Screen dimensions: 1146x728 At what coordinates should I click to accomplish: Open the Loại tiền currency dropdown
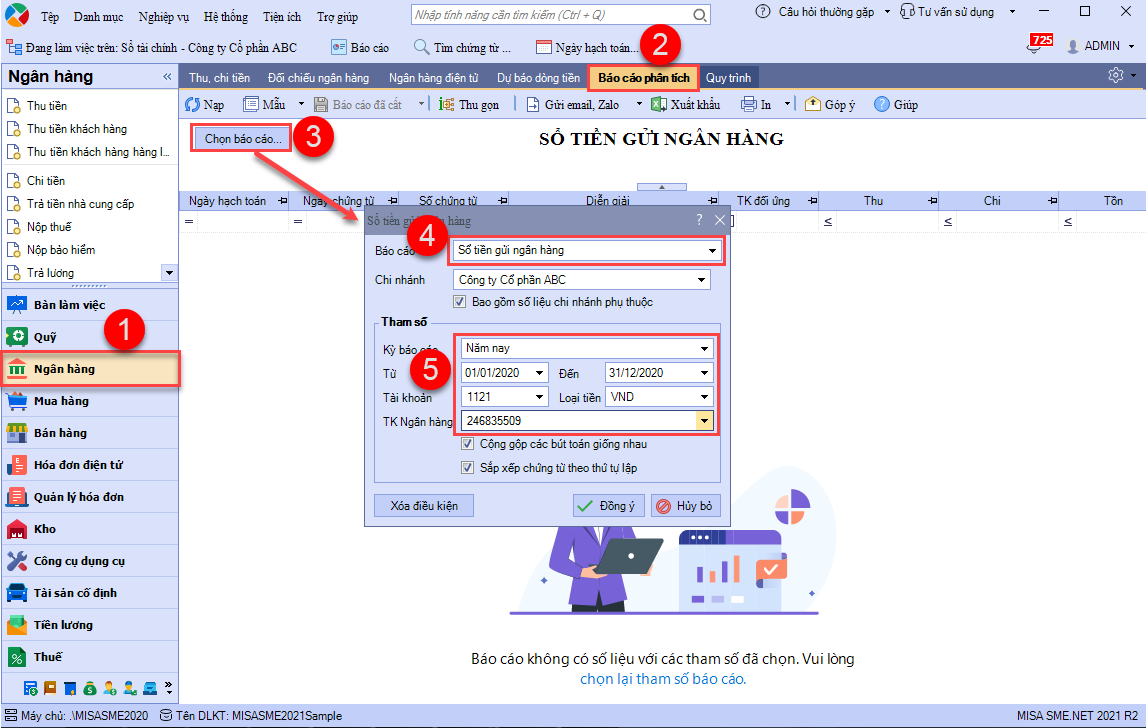pos(705,397)
